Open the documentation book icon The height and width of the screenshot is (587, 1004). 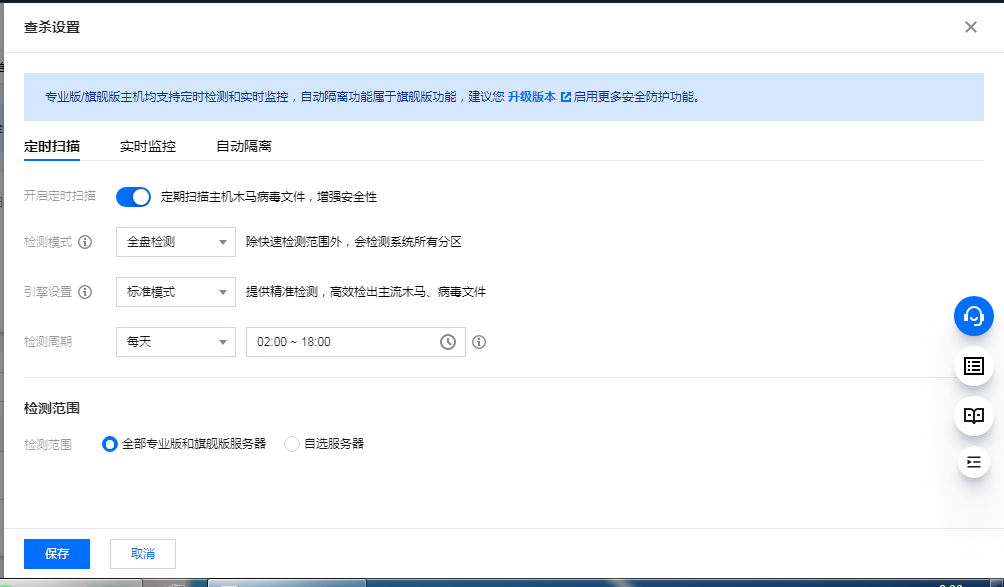point(973,416)
